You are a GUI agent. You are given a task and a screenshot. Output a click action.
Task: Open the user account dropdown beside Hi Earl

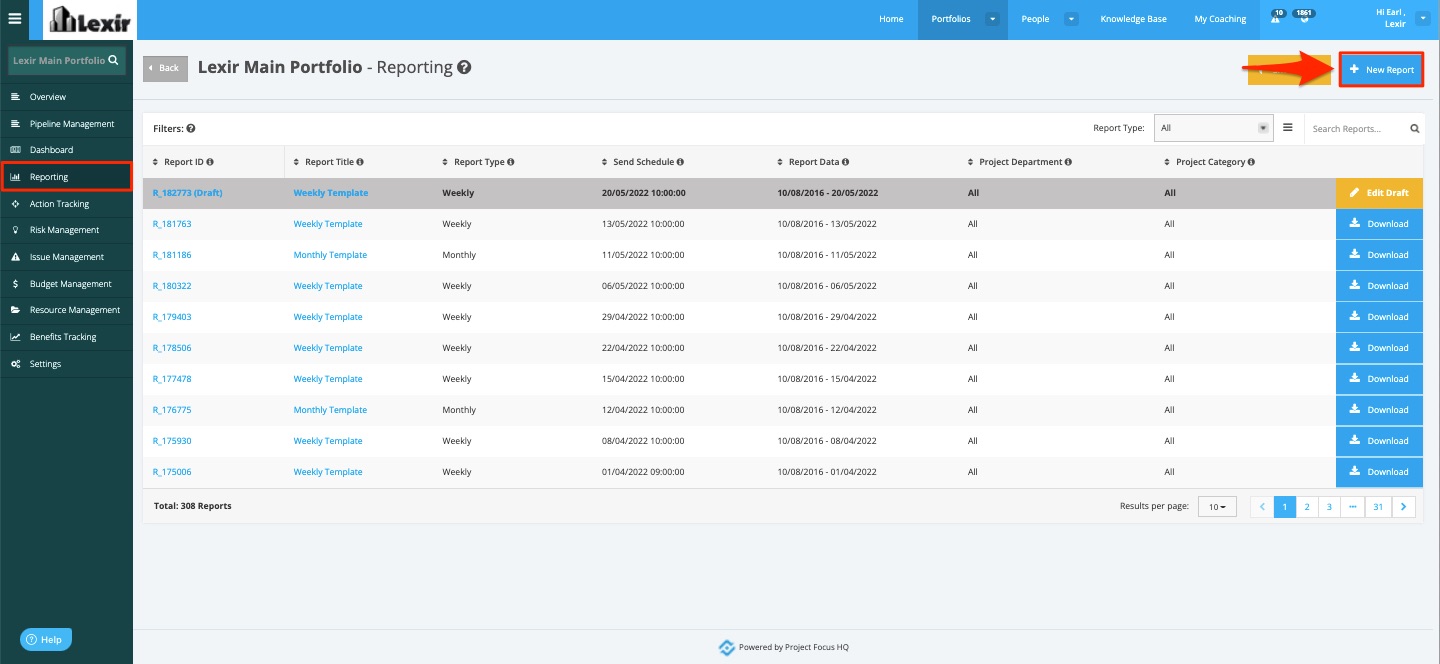click(x=1423, y=19)
